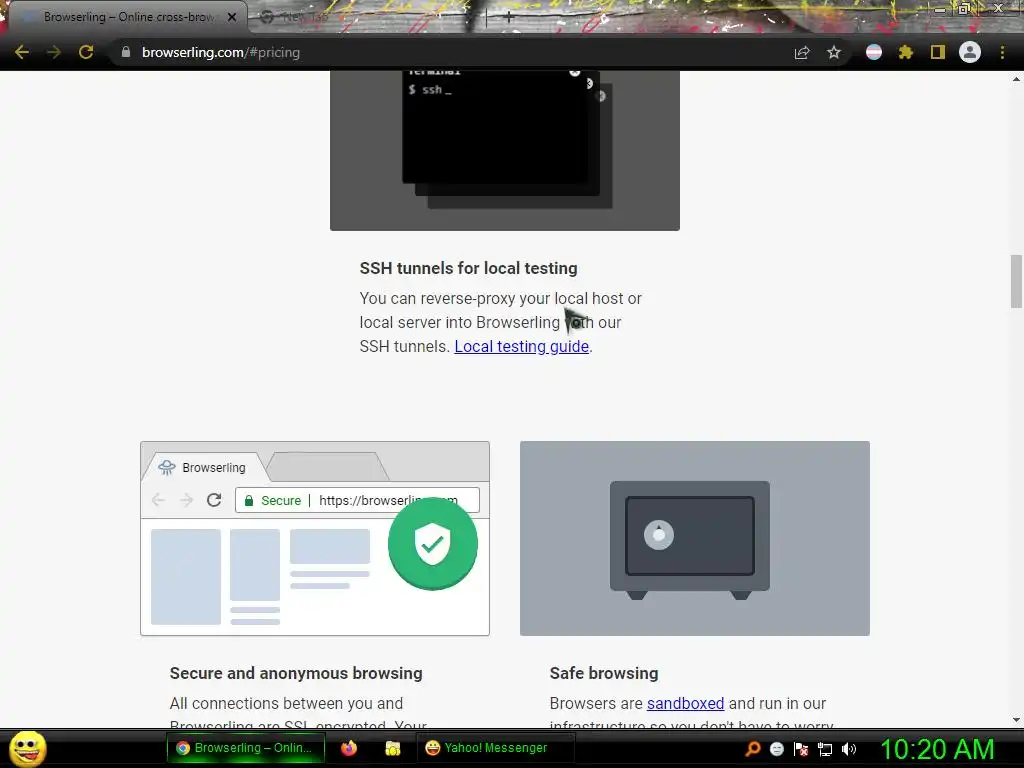Open the Chrome three-dot menu
Viewport: 1024px width, 768px height.
click(x=1002, y=52)
